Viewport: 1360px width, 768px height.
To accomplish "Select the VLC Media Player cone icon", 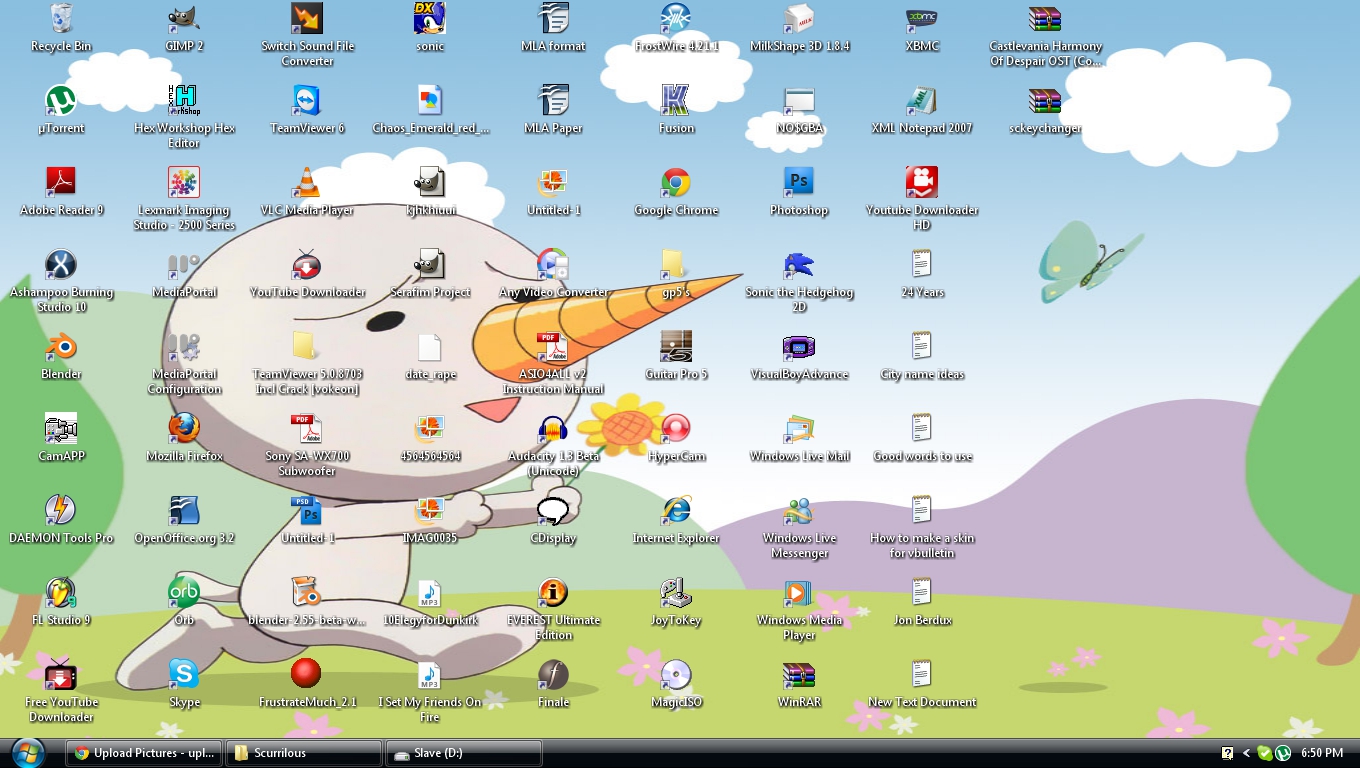I will click(x=307, y=182).
